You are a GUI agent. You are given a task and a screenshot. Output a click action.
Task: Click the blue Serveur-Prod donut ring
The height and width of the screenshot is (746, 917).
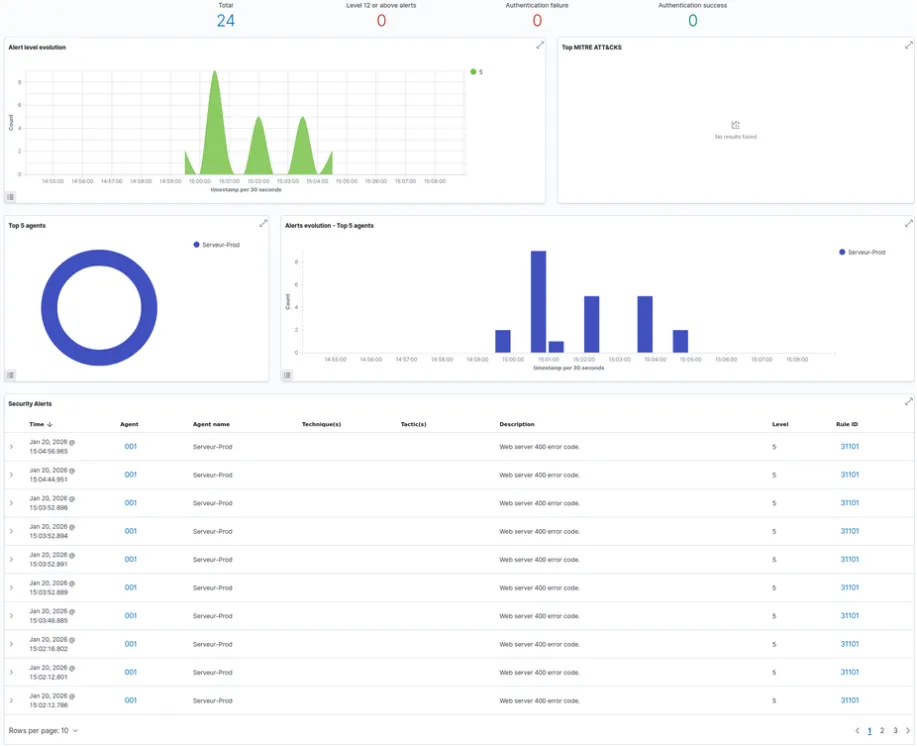[x=48, y=302]
